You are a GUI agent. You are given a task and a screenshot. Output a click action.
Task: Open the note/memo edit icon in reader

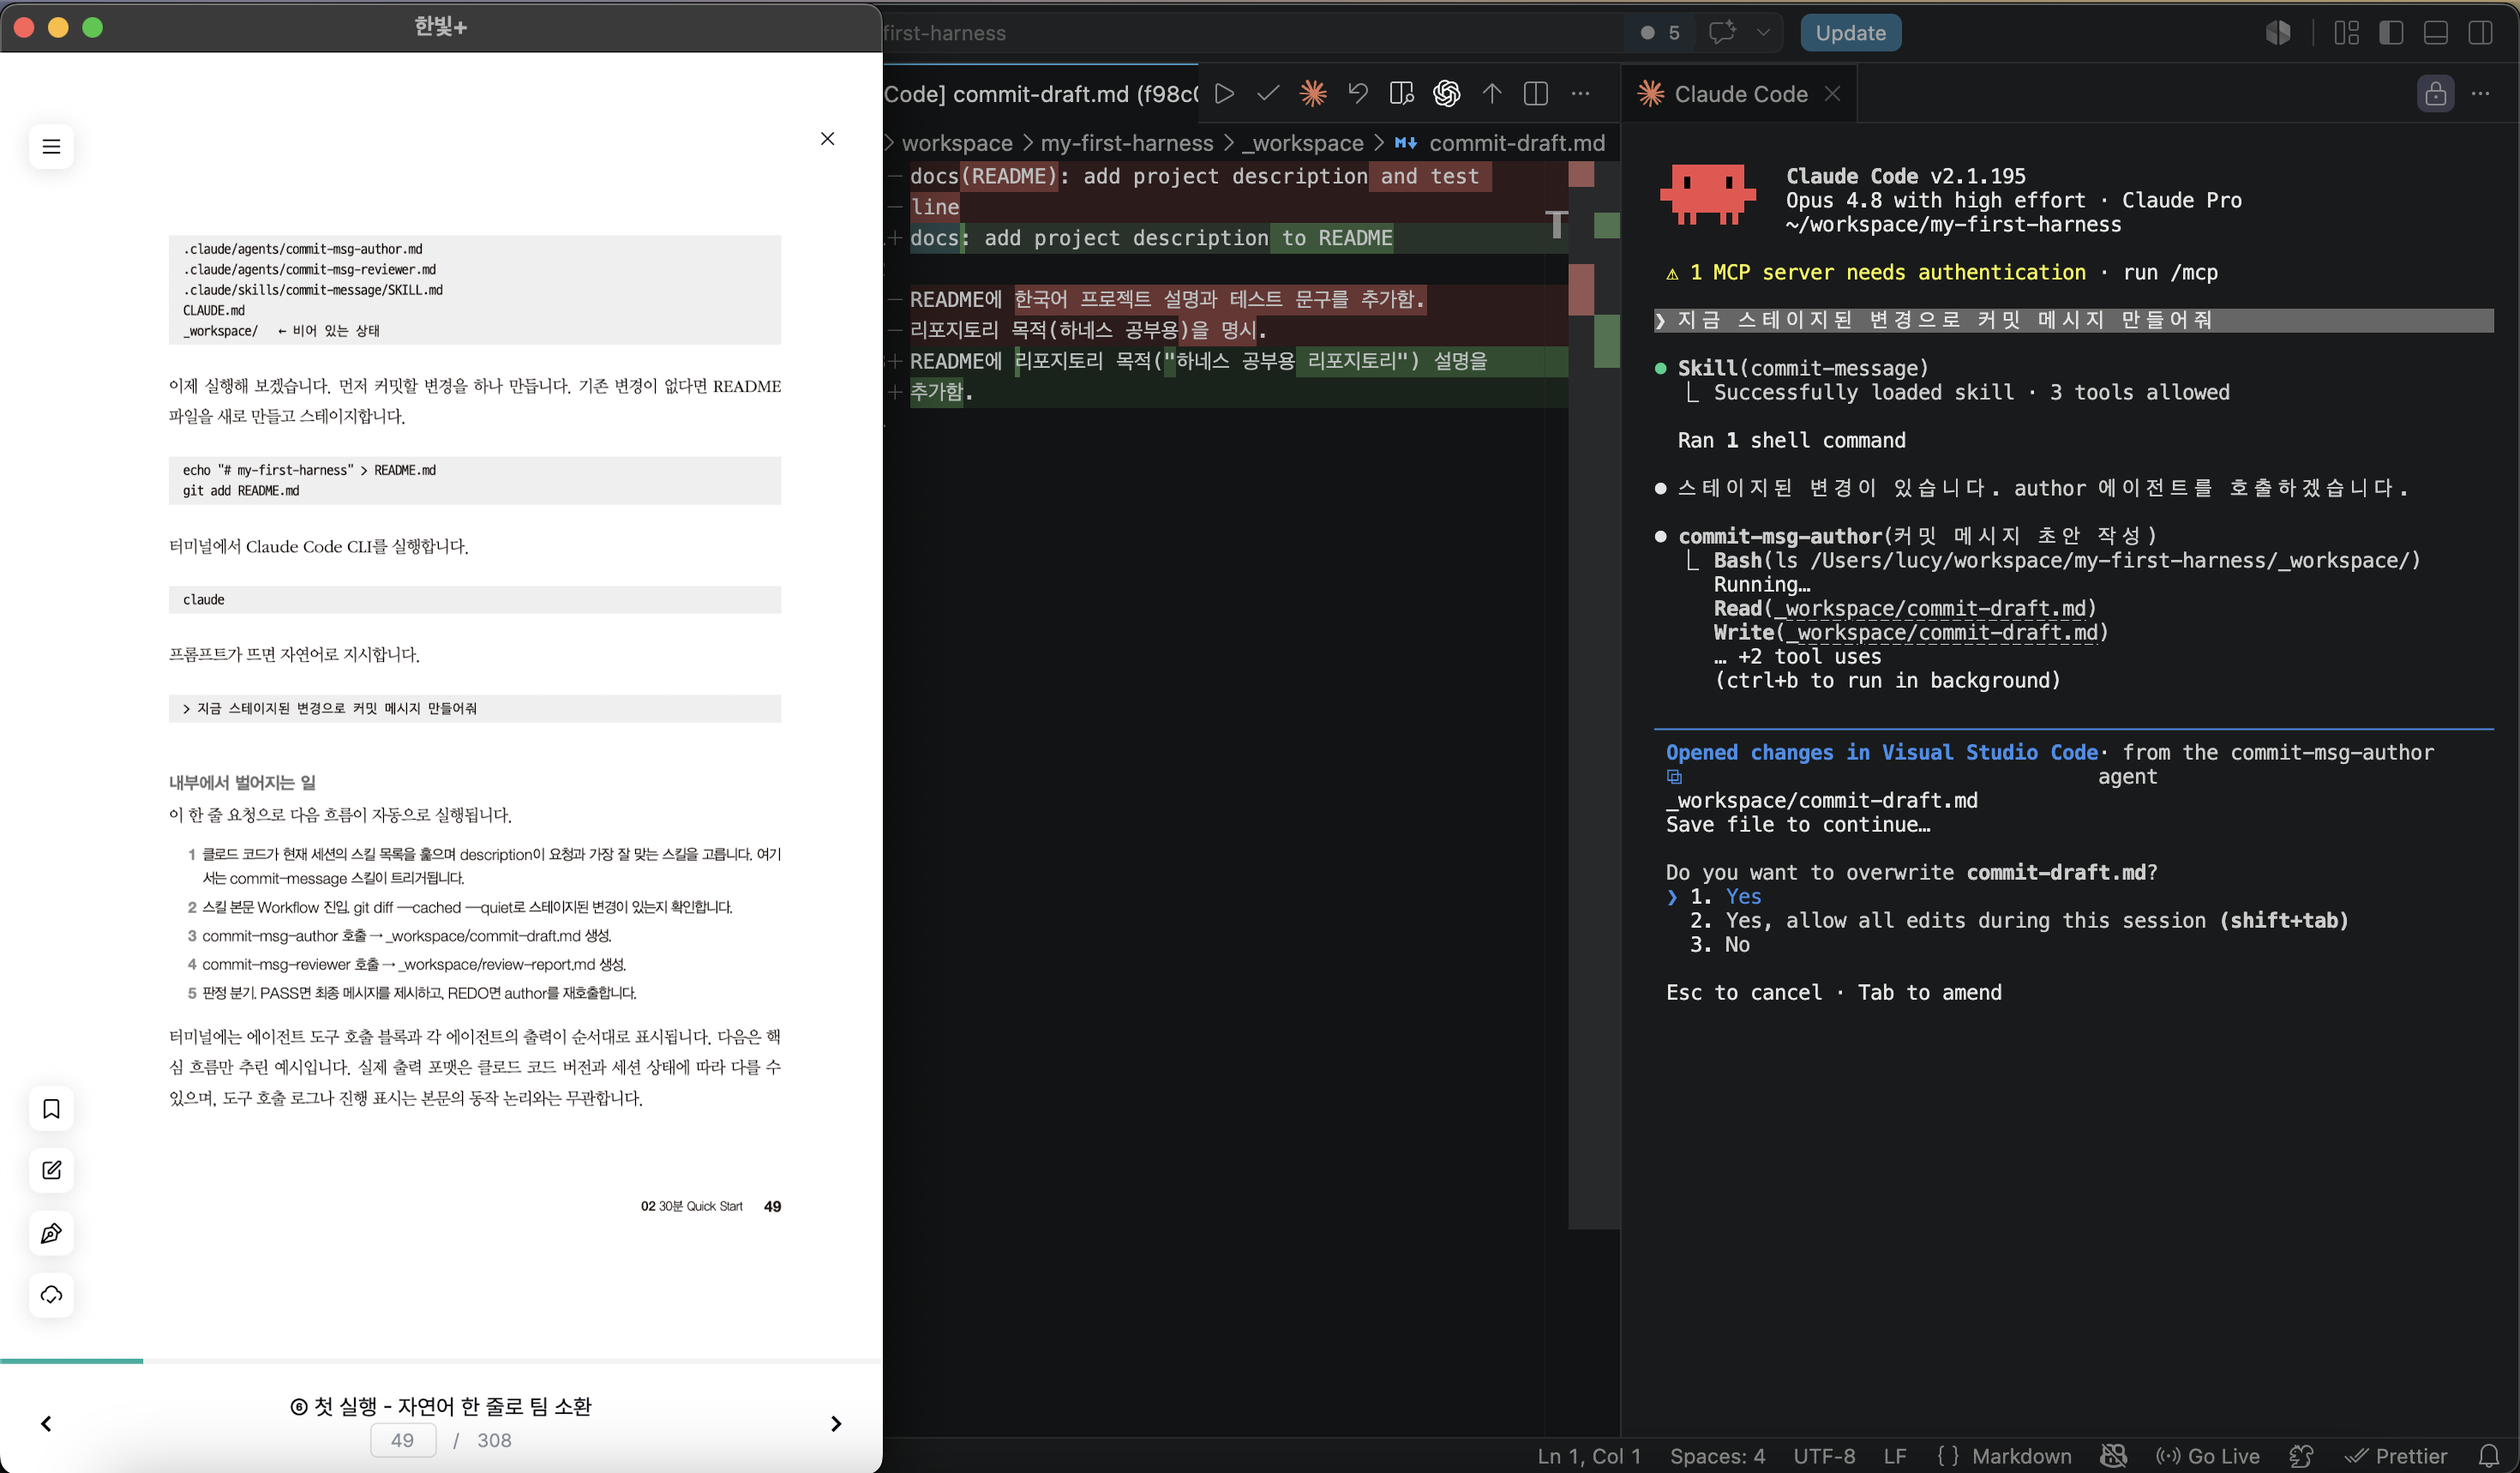pos(51,1170)
